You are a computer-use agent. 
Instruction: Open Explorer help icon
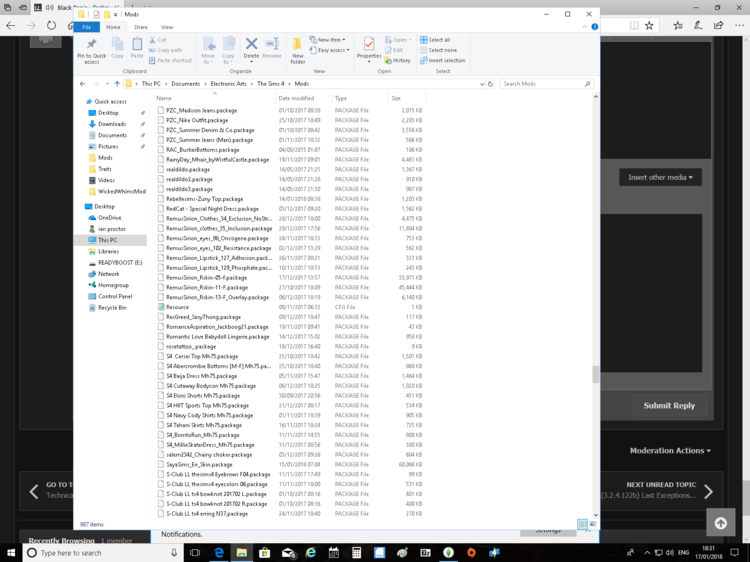click(595, 27)
